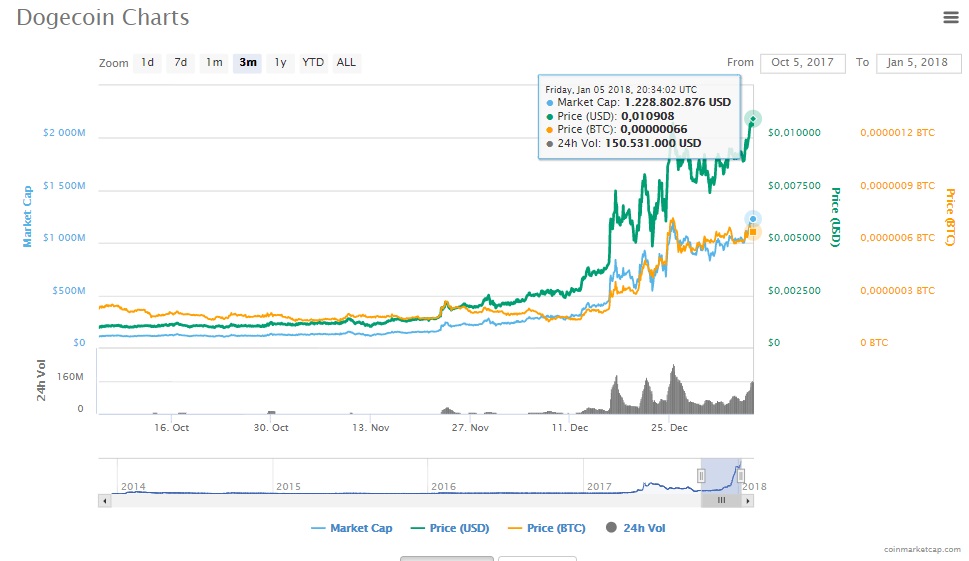This screenshot has width=969, height=561.
Task: Select the active 3m zoom button
Action: point(248,62)
